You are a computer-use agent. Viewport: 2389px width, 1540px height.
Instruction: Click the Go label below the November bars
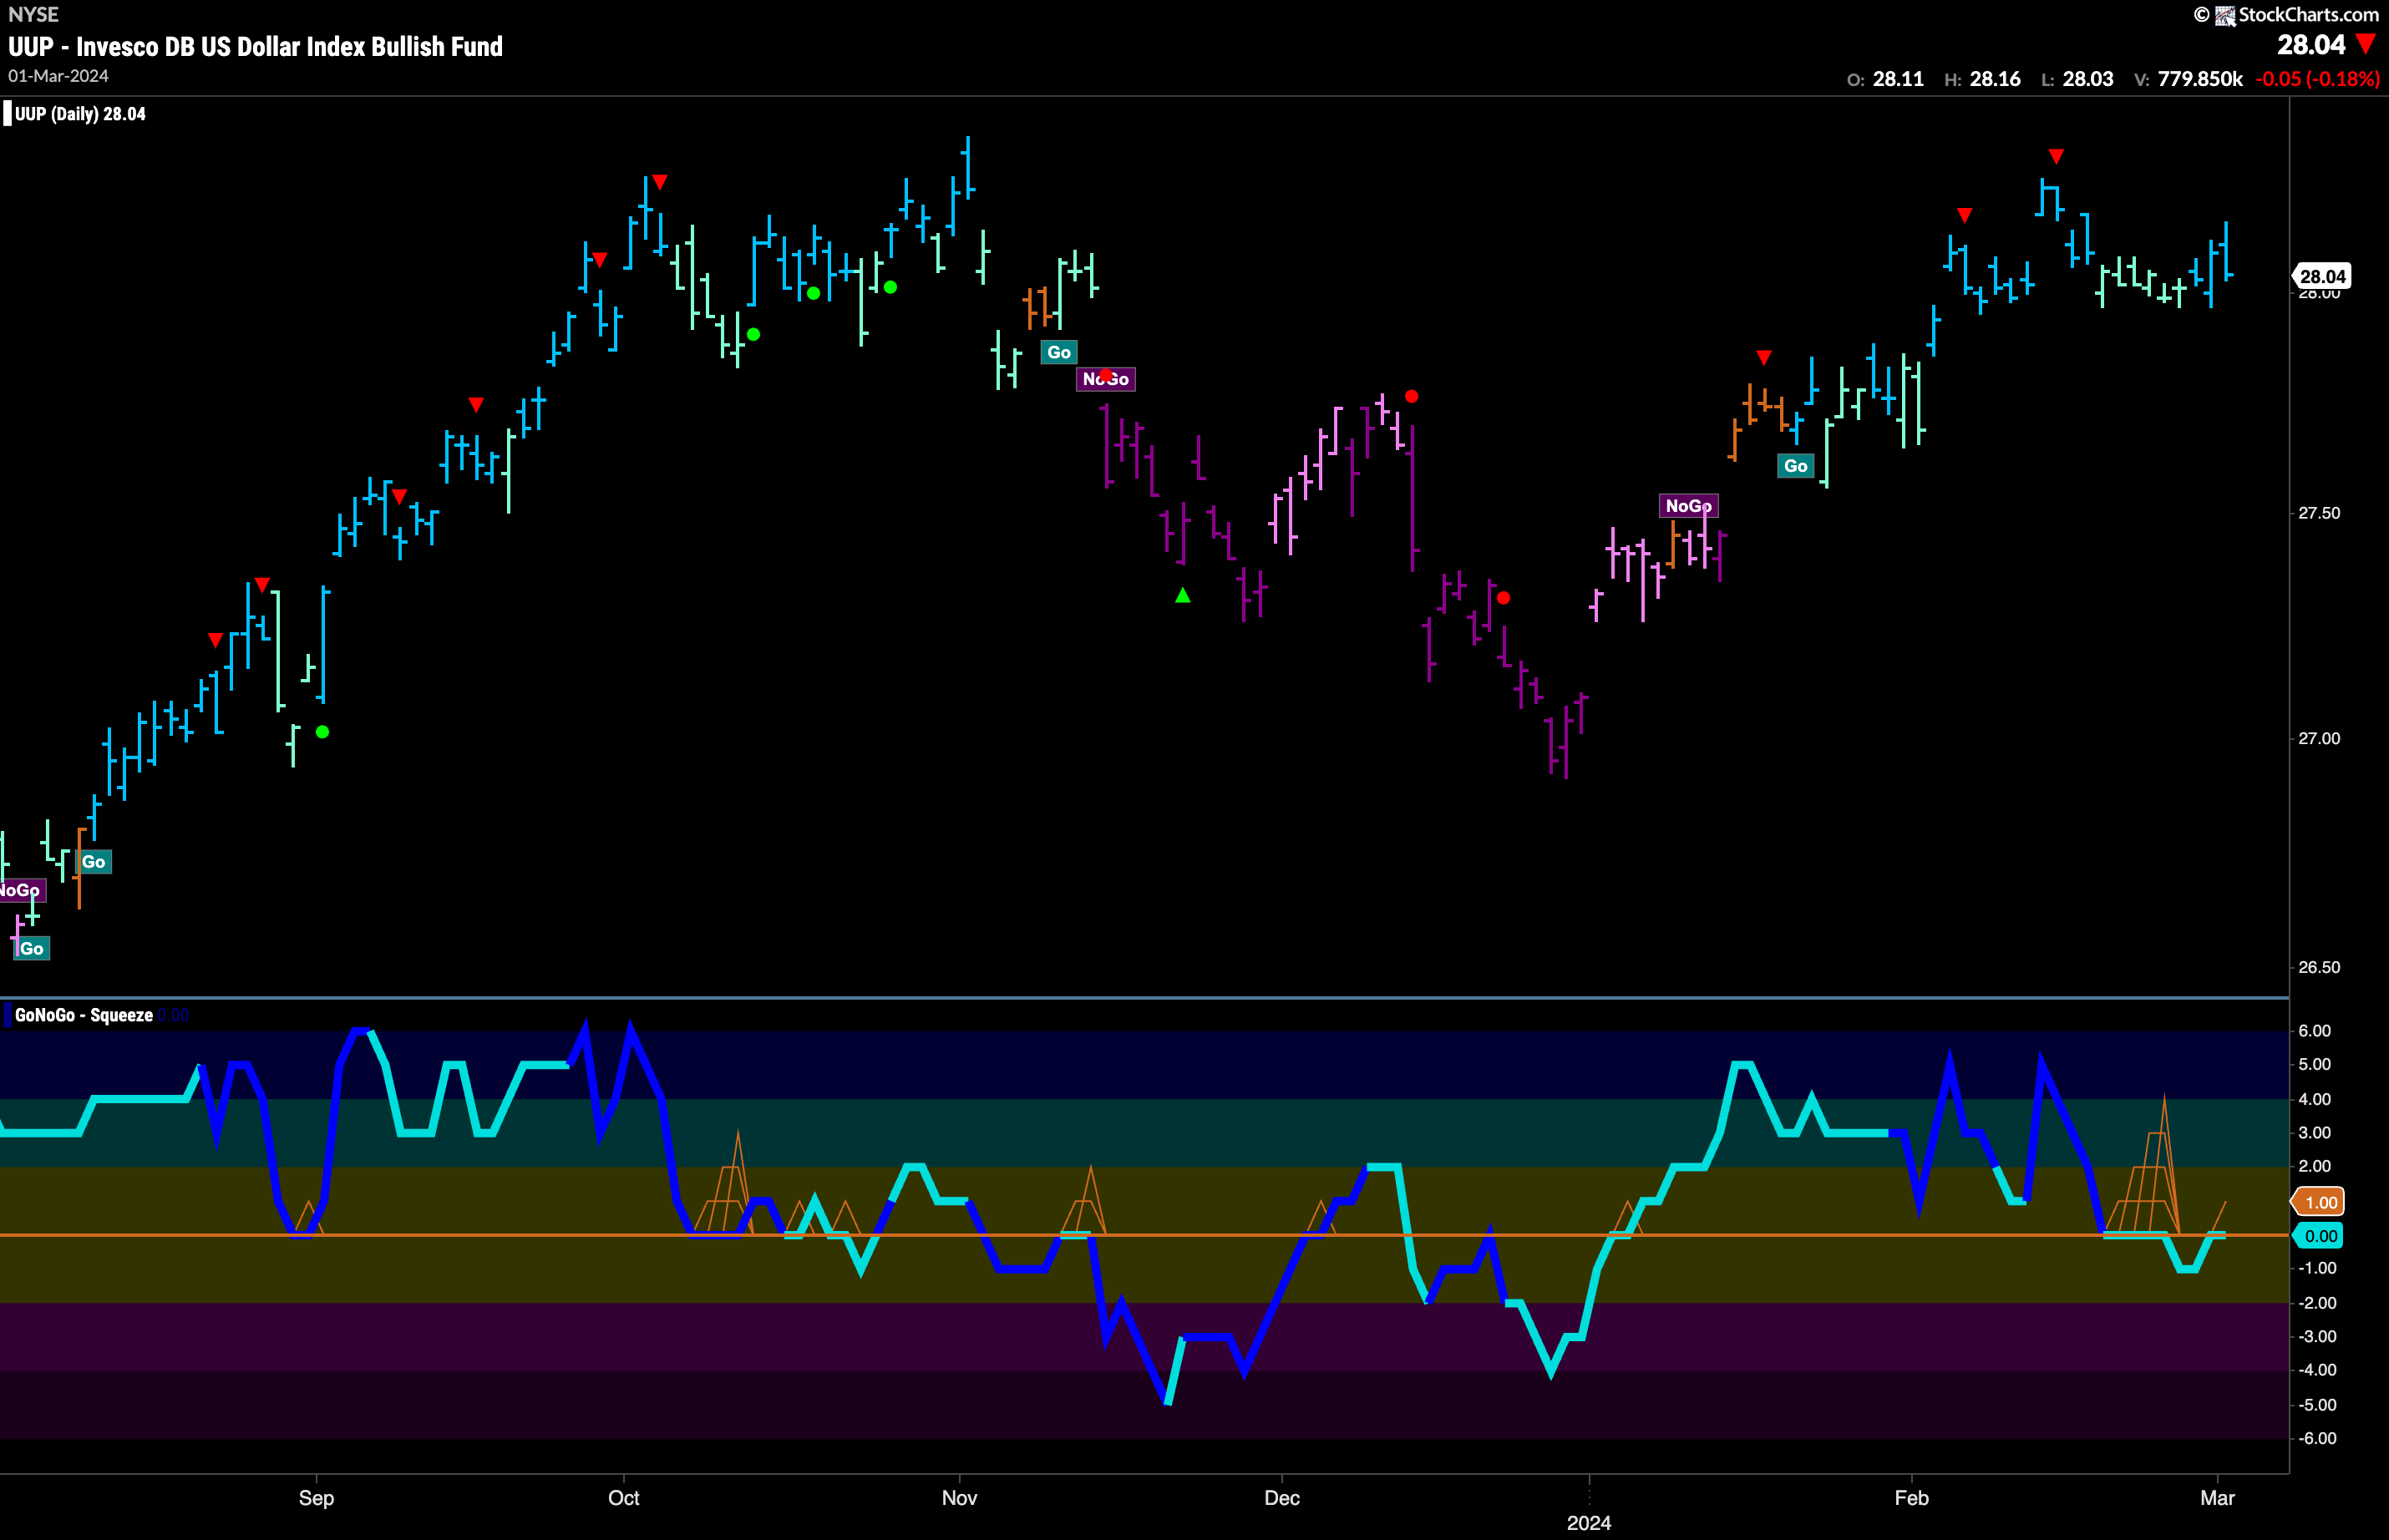1059,352
